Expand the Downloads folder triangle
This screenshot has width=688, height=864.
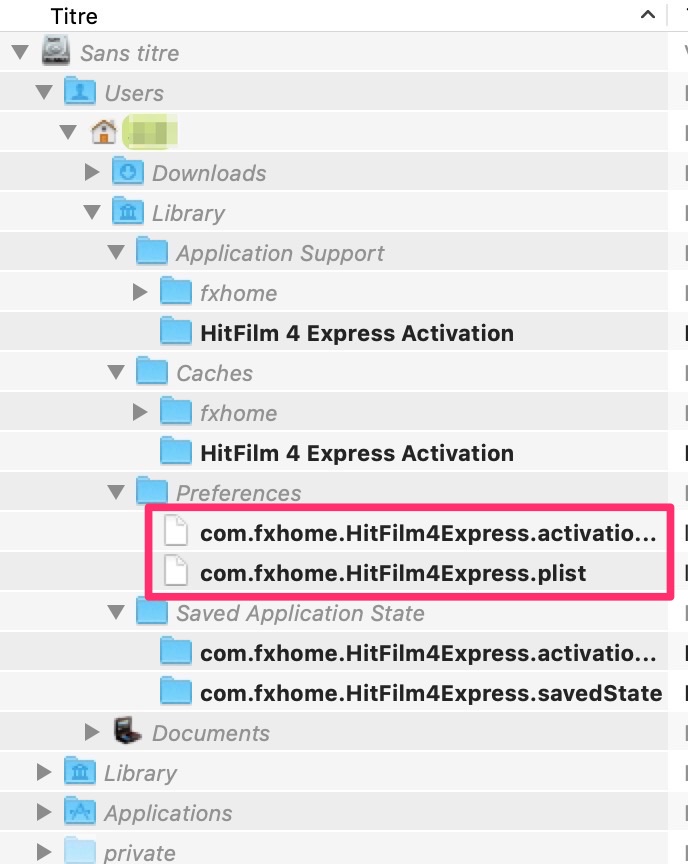click(x=92, y=172)
